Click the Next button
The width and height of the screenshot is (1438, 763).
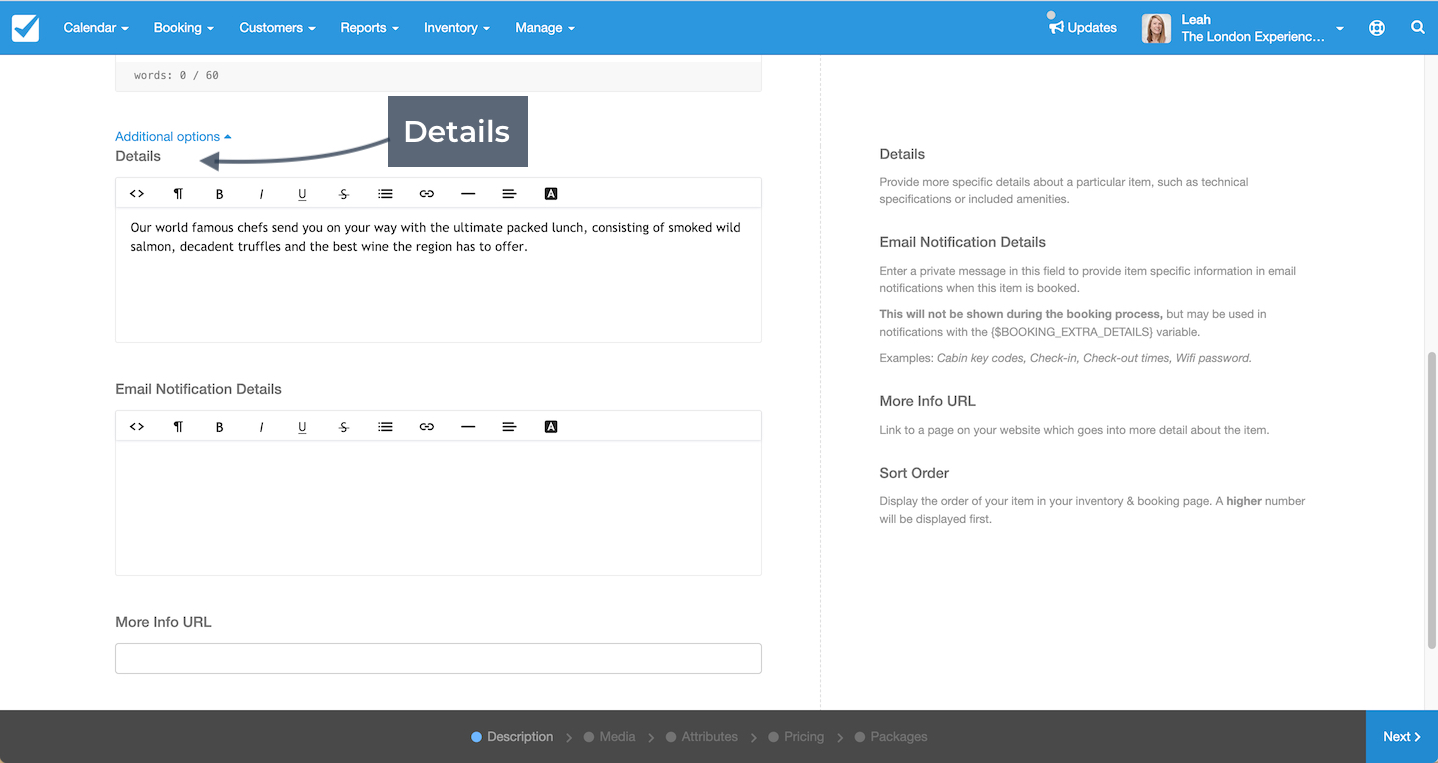coord(1402,737)
